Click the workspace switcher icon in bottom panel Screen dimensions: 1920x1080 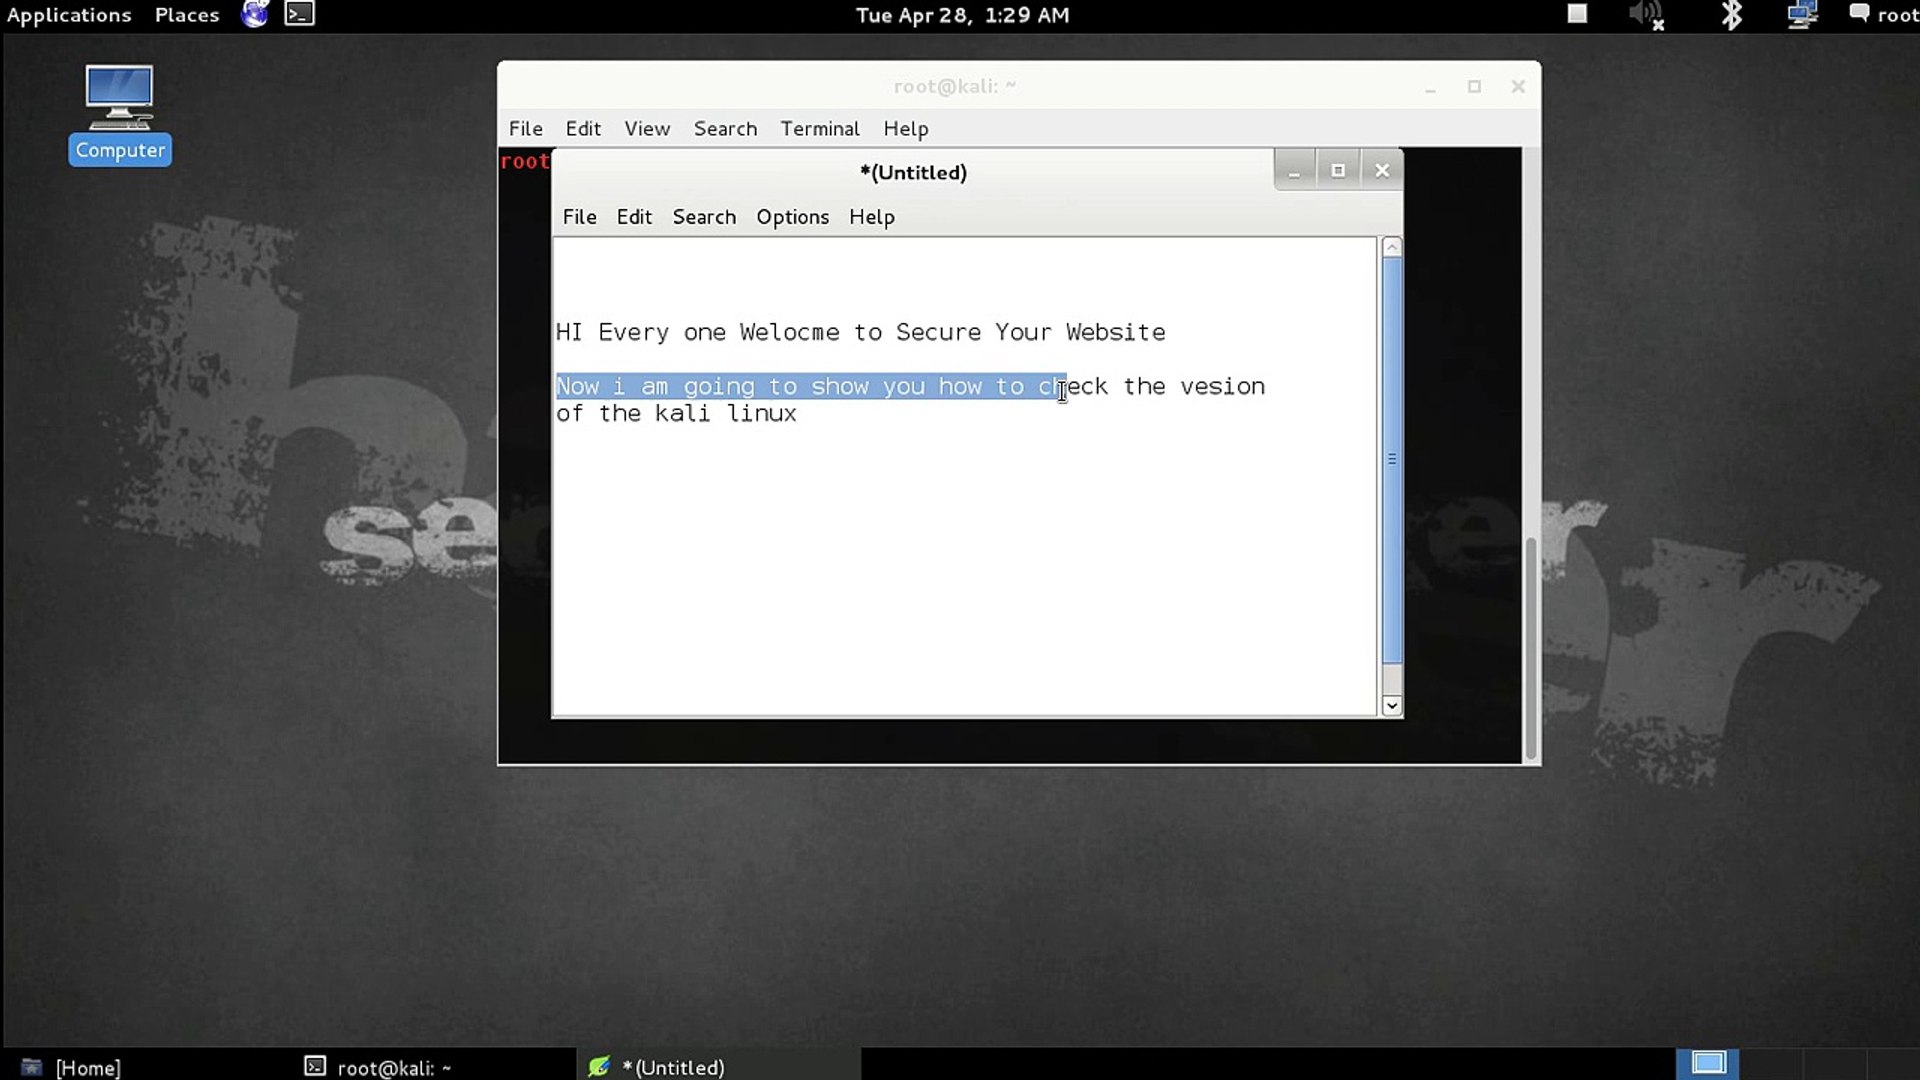[1708, 1063]
